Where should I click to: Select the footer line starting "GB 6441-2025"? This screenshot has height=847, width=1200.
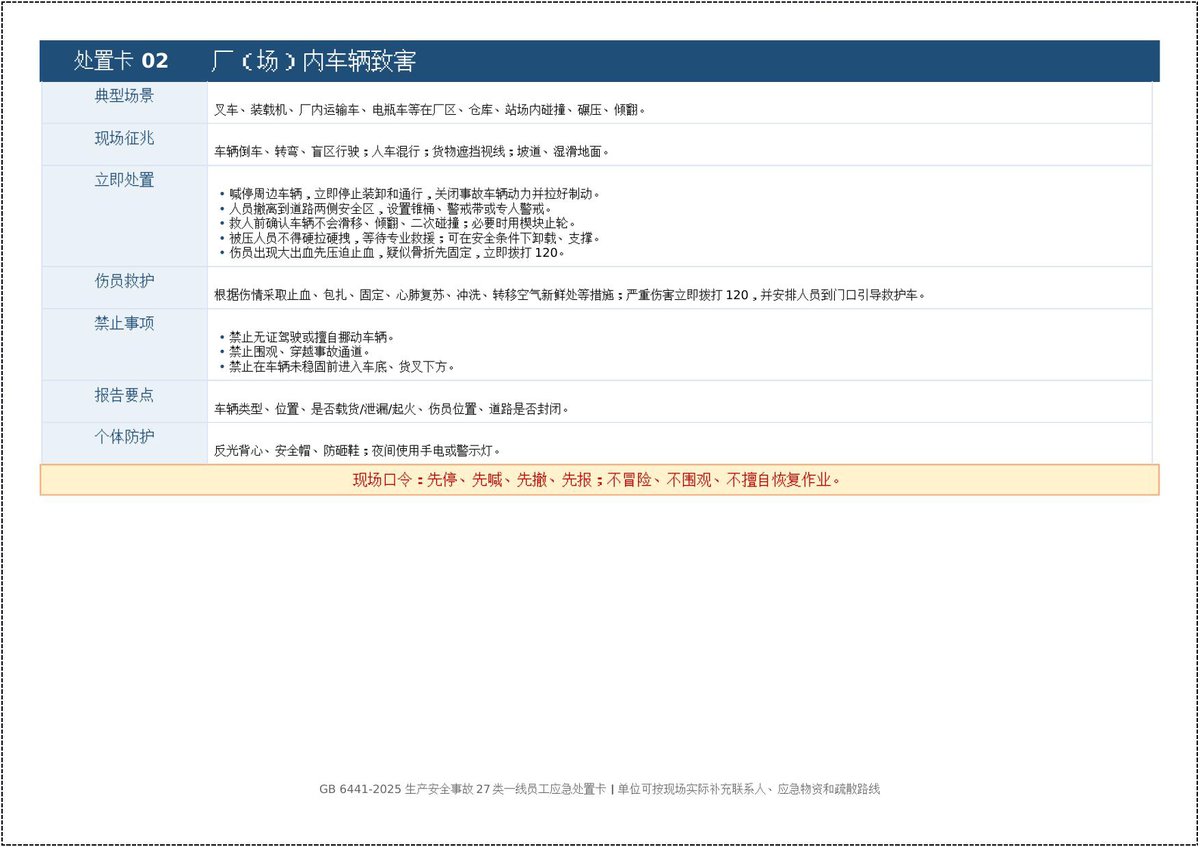[x=600, y=789]
